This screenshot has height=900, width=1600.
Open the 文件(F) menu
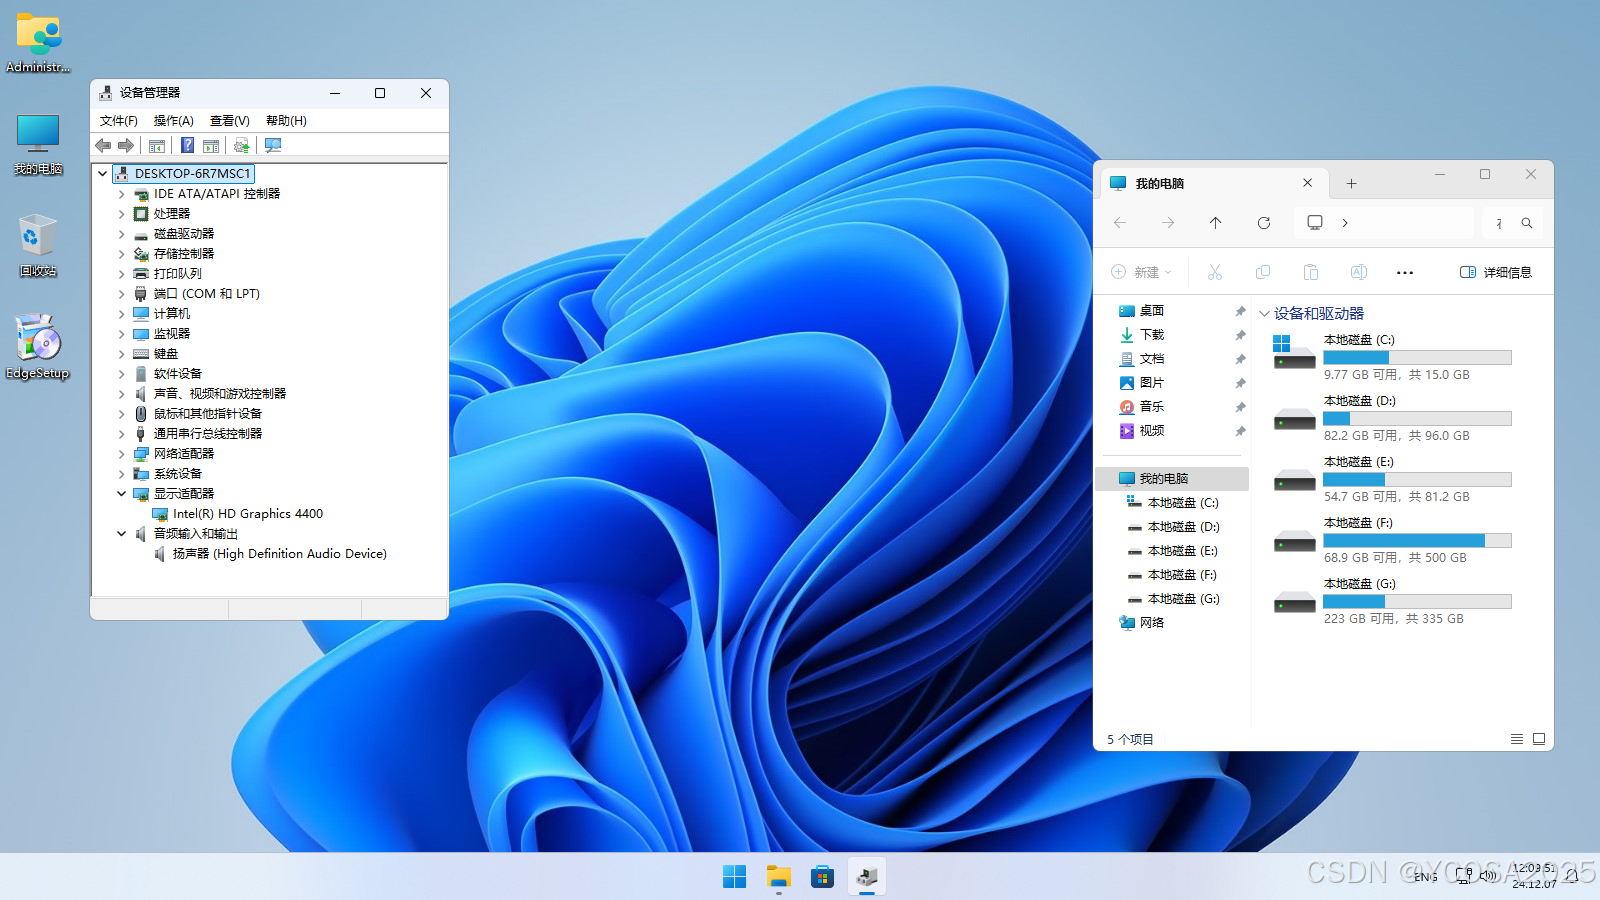(x=119, y=121)
